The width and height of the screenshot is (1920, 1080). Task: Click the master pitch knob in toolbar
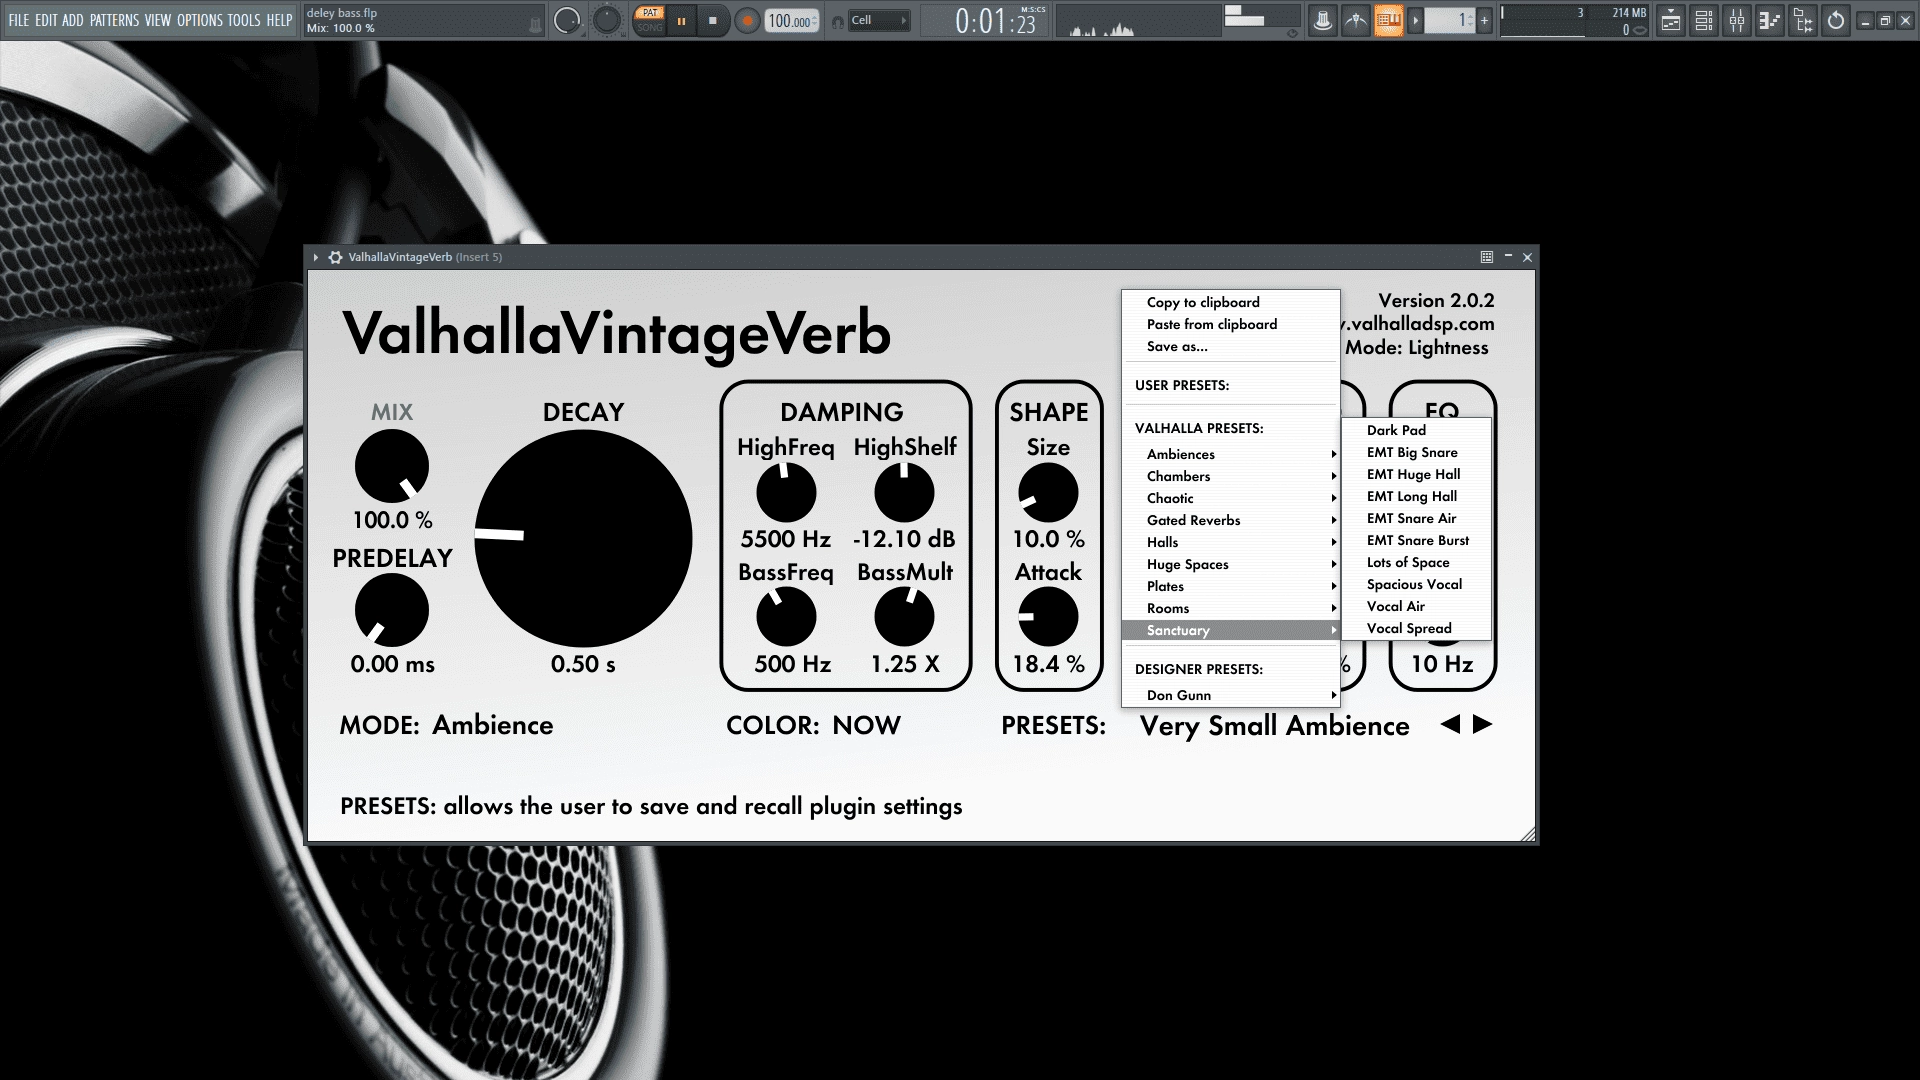pyautogui.click(x=607, y=20)
